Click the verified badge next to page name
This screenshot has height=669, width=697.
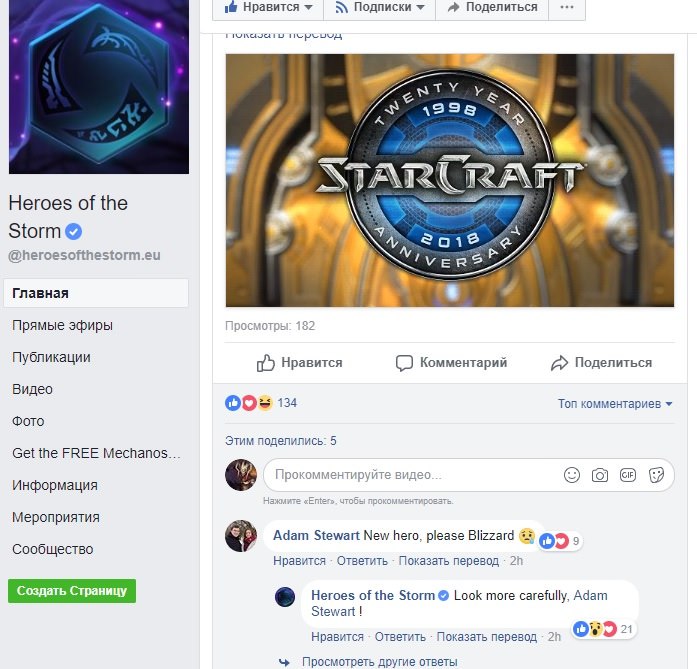coord(74,231)
